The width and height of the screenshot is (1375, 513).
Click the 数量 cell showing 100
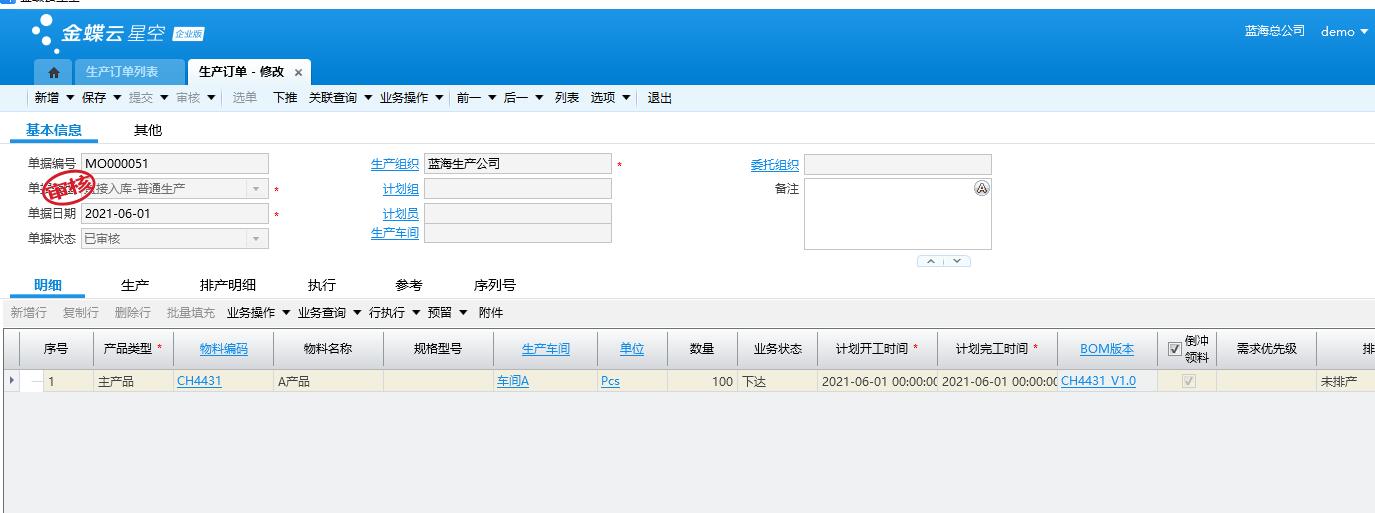(703, 381)
